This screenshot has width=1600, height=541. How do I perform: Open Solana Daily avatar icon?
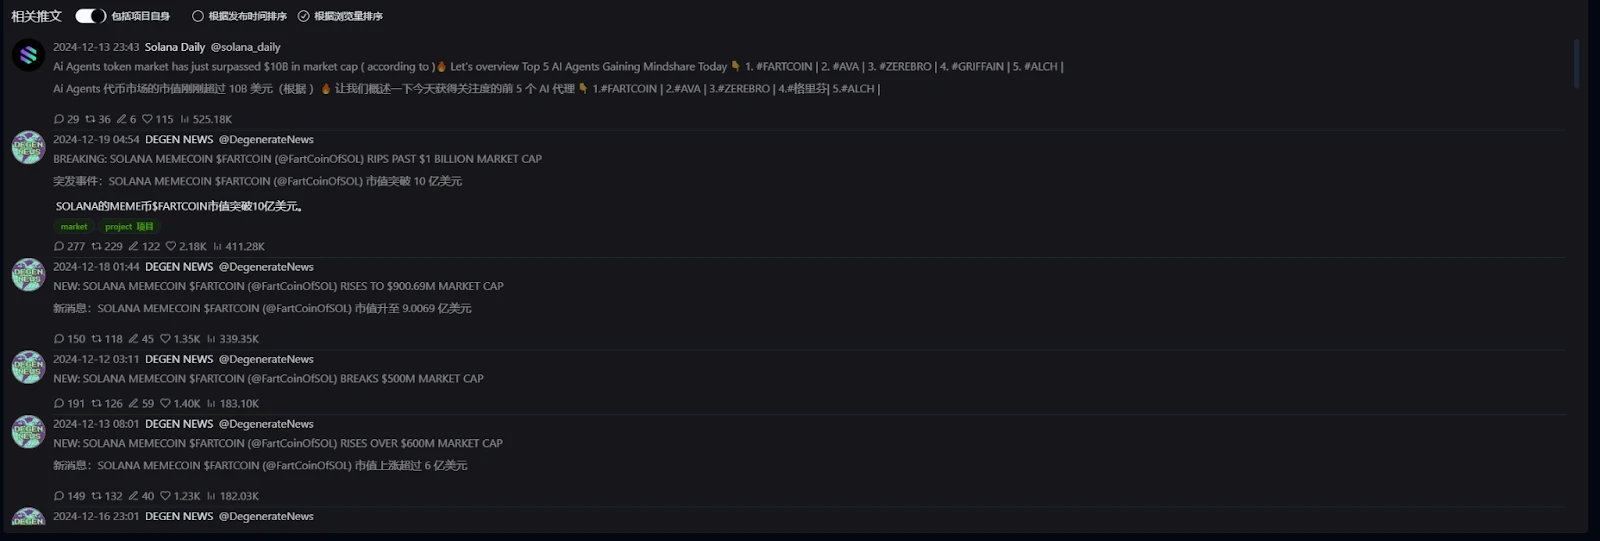[28, 55]
